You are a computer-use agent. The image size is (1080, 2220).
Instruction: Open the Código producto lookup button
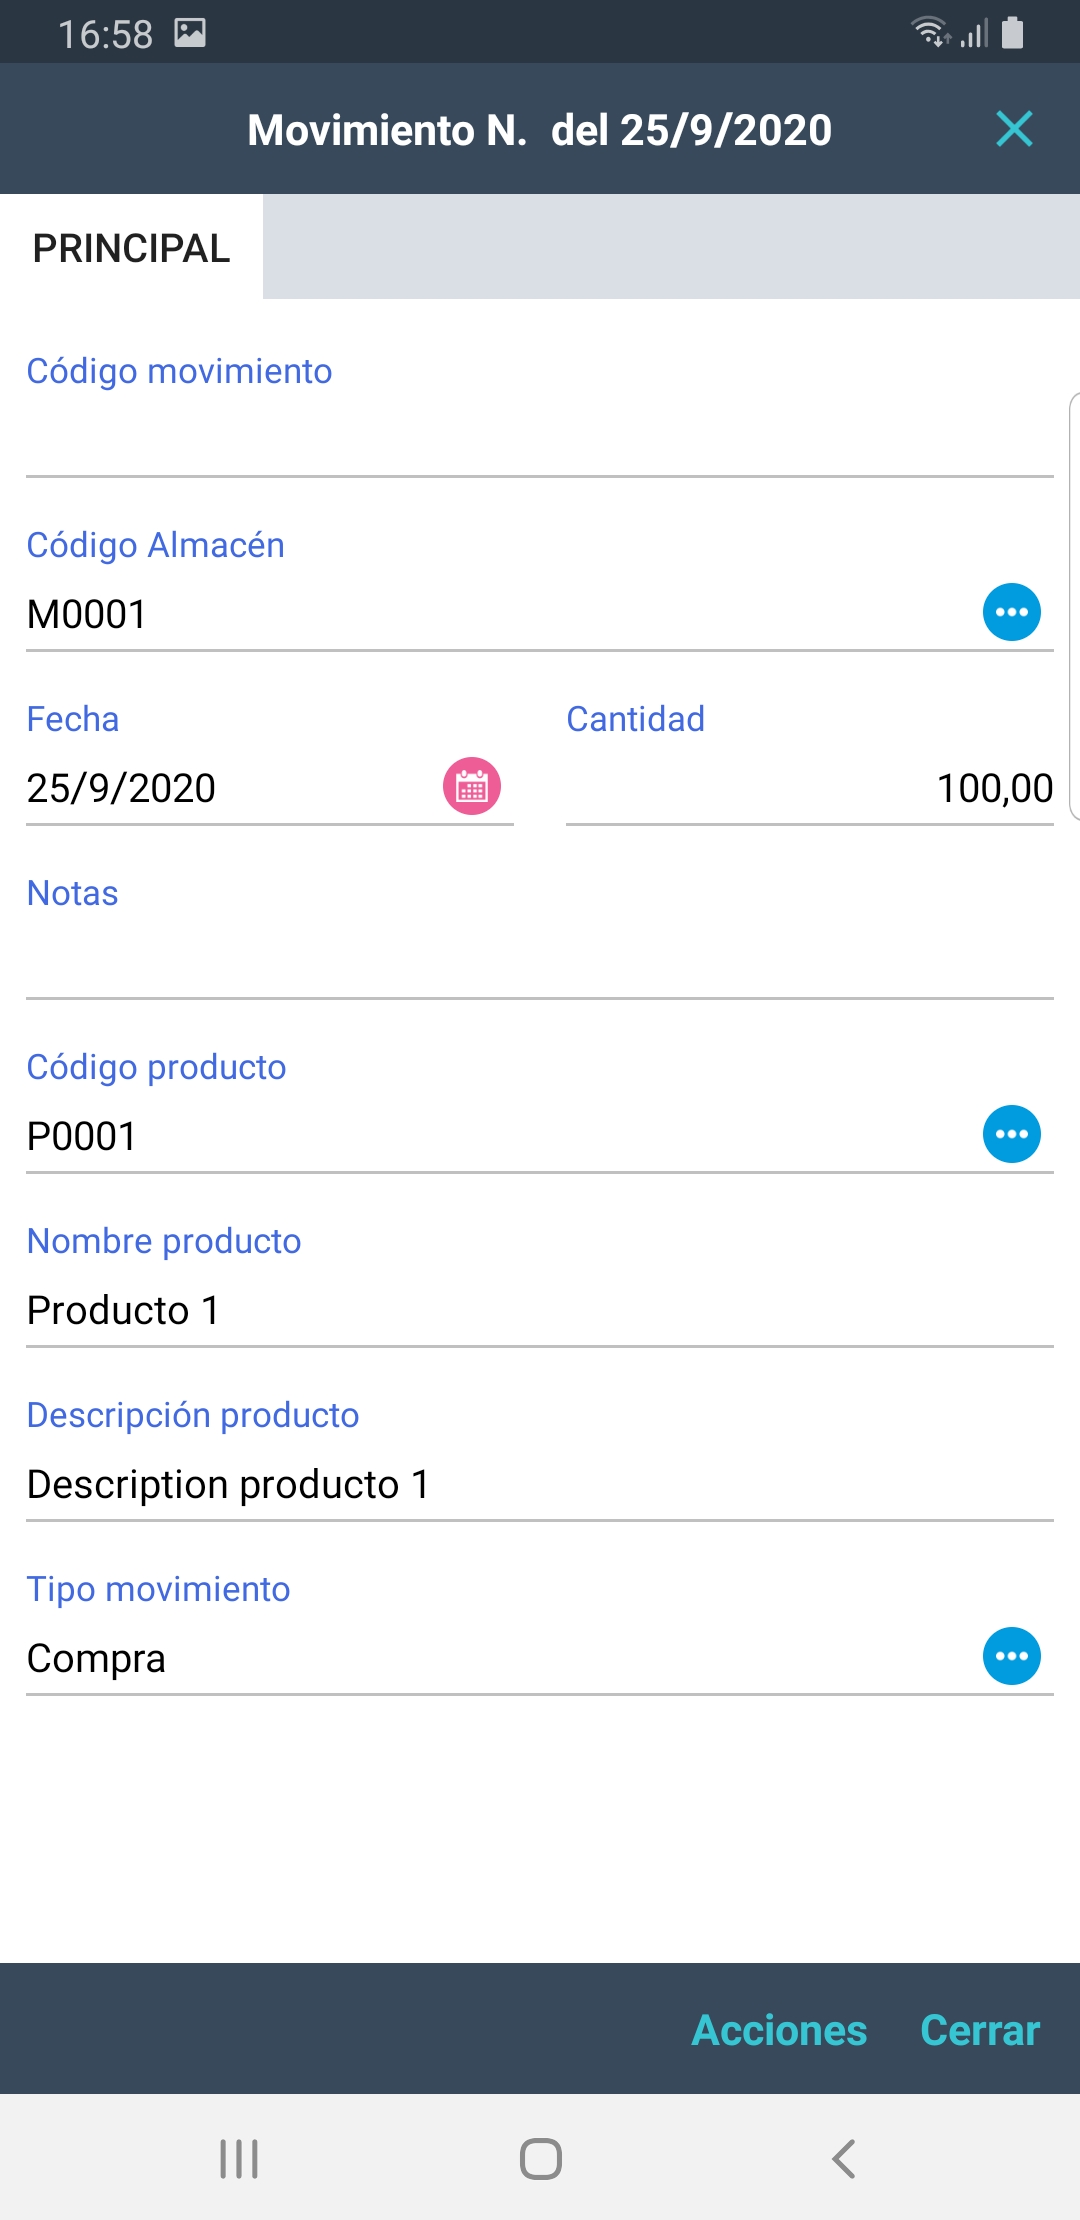(x=1011, y=1134)
